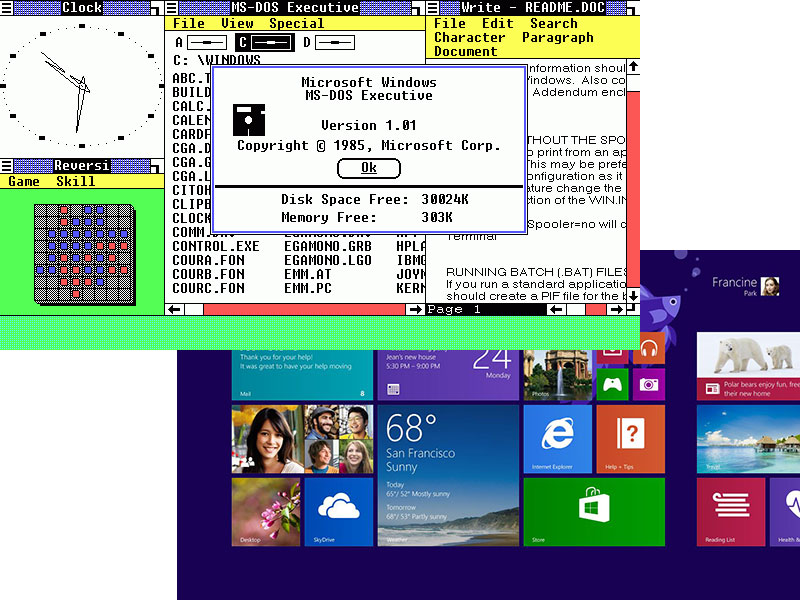
Task: Select COURB.FON in the file list
Action: click(208, 274)
